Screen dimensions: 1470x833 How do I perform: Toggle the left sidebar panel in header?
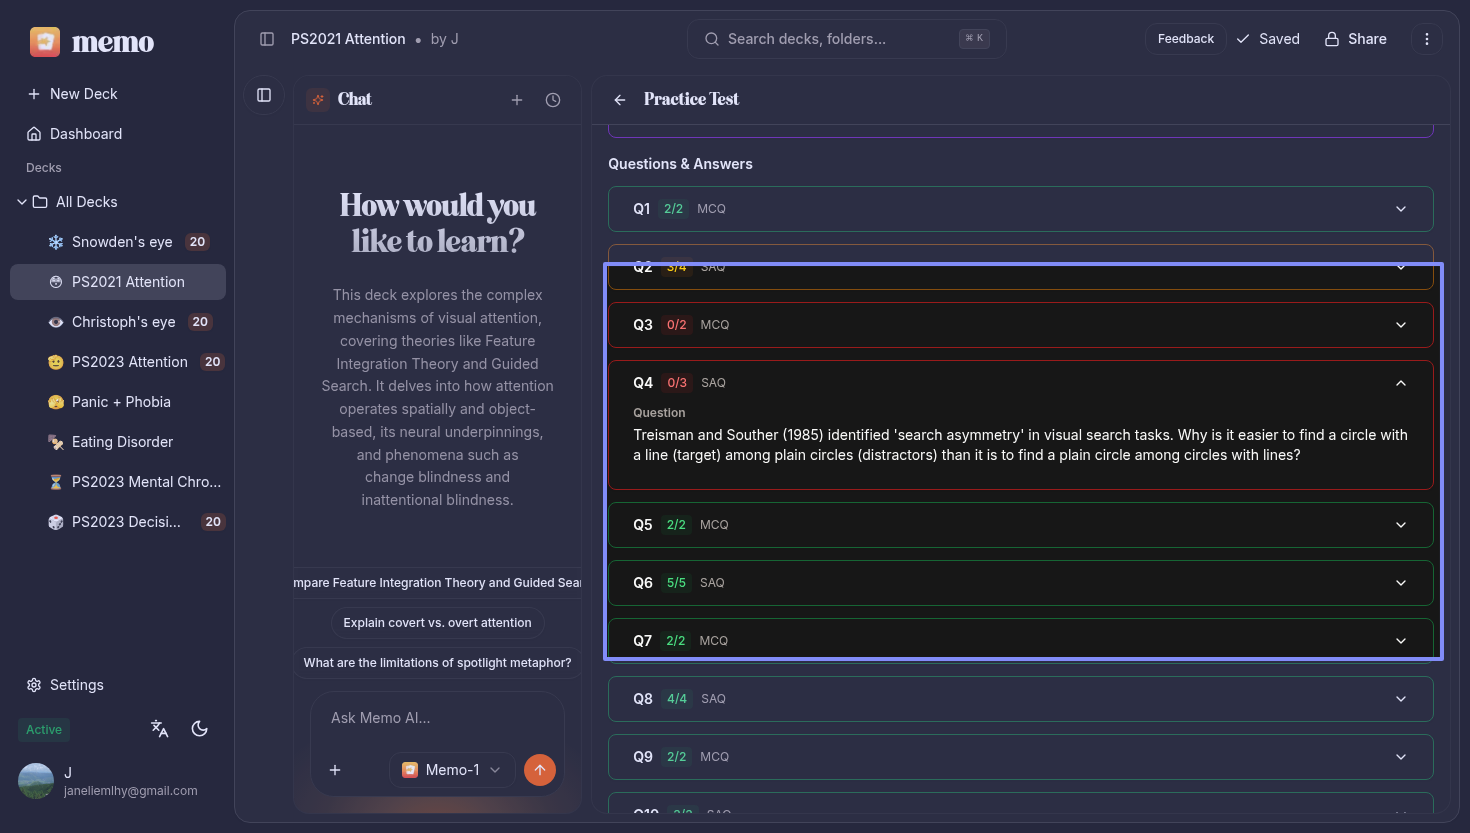click(x=267, y=39)
